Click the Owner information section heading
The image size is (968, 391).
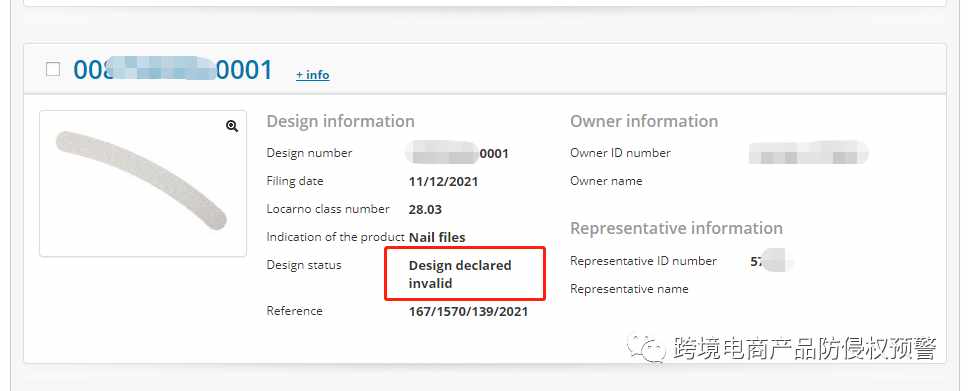pyautogui.click(x=644, y=121)
